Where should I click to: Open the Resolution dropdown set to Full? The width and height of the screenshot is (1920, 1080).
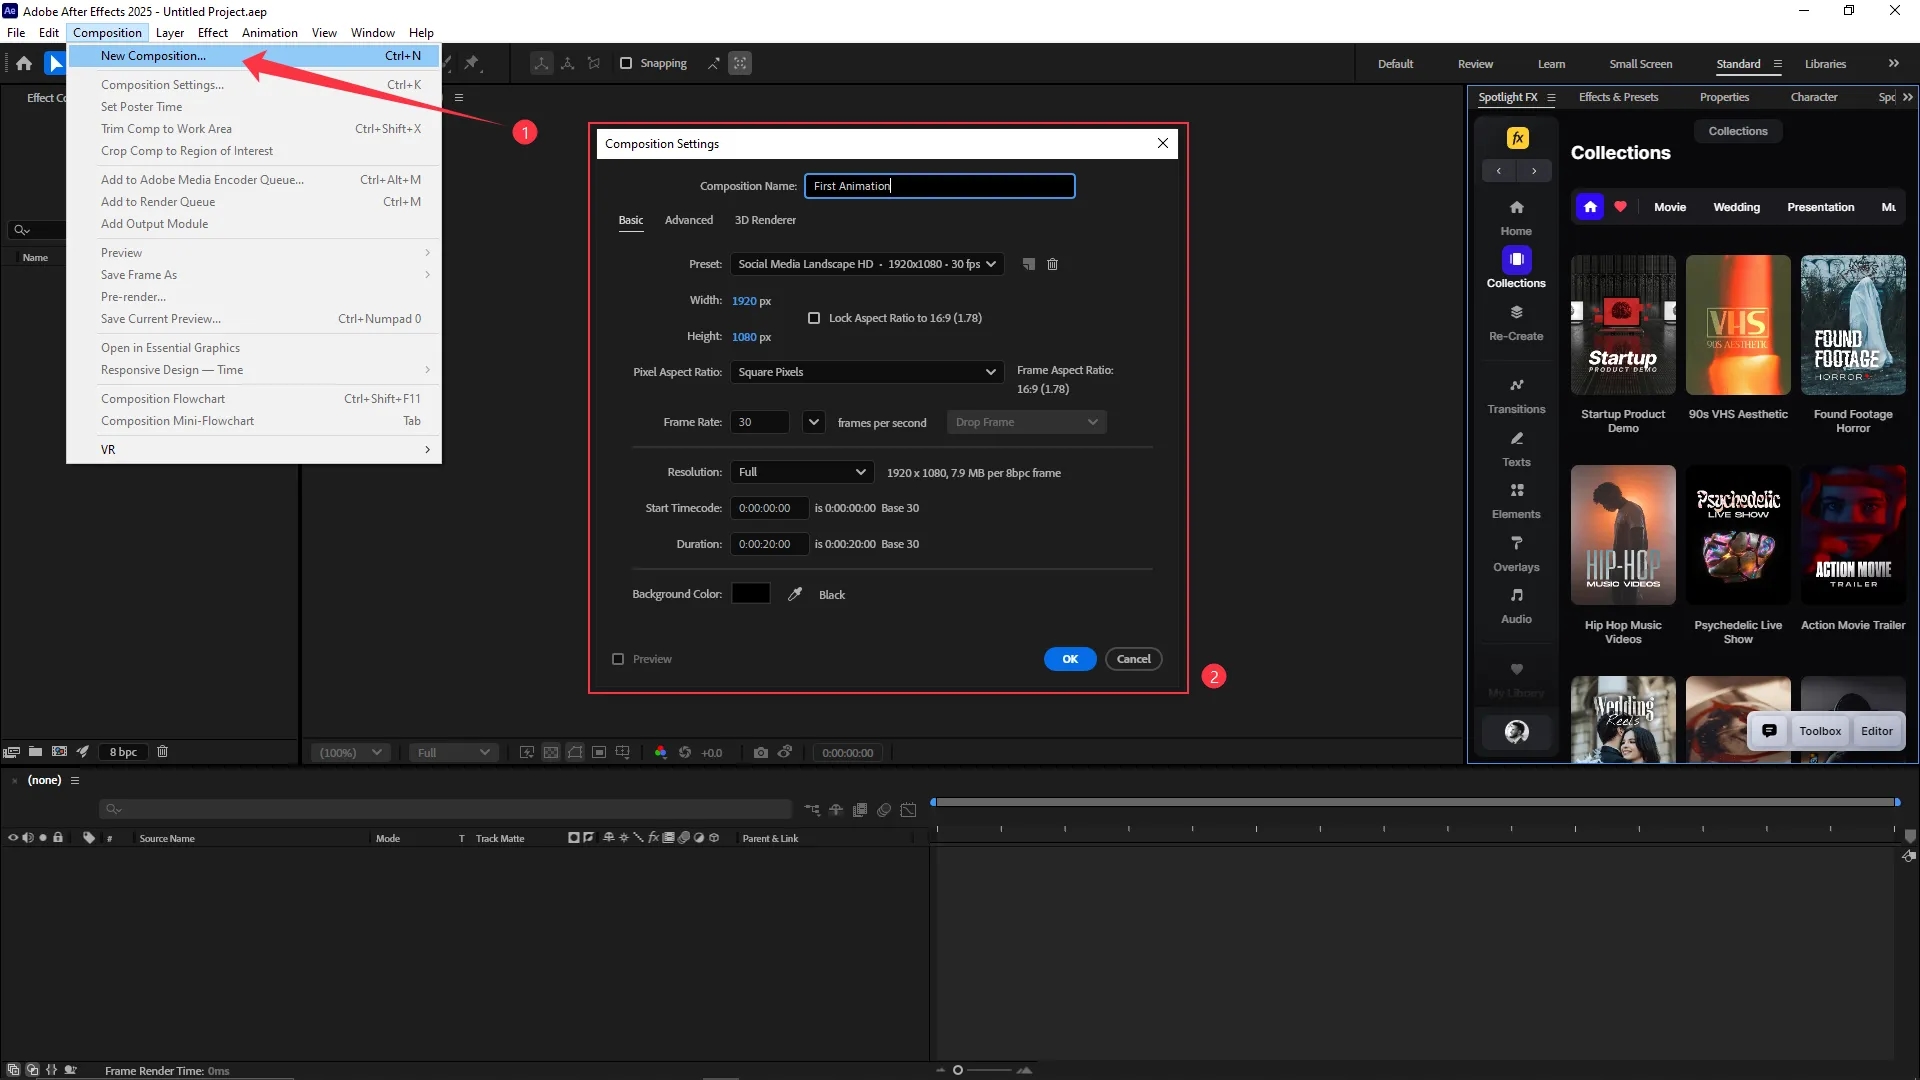(802, 472)
